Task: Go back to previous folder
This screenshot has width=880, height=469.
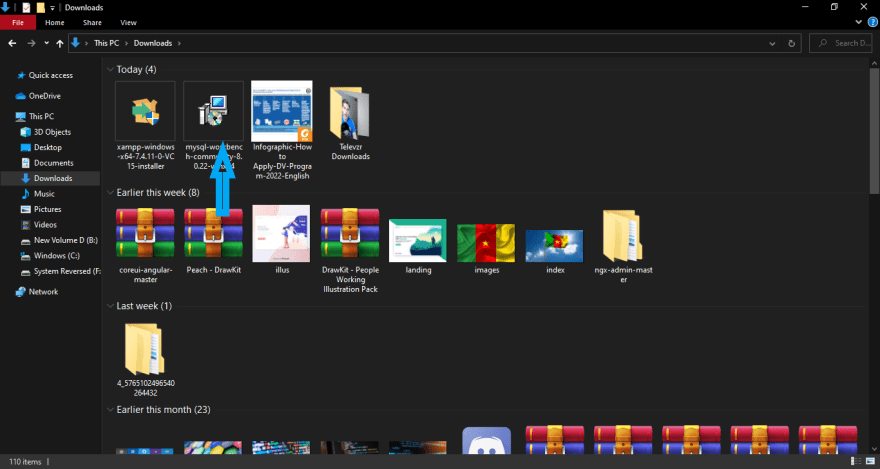Action: [12, 43]
